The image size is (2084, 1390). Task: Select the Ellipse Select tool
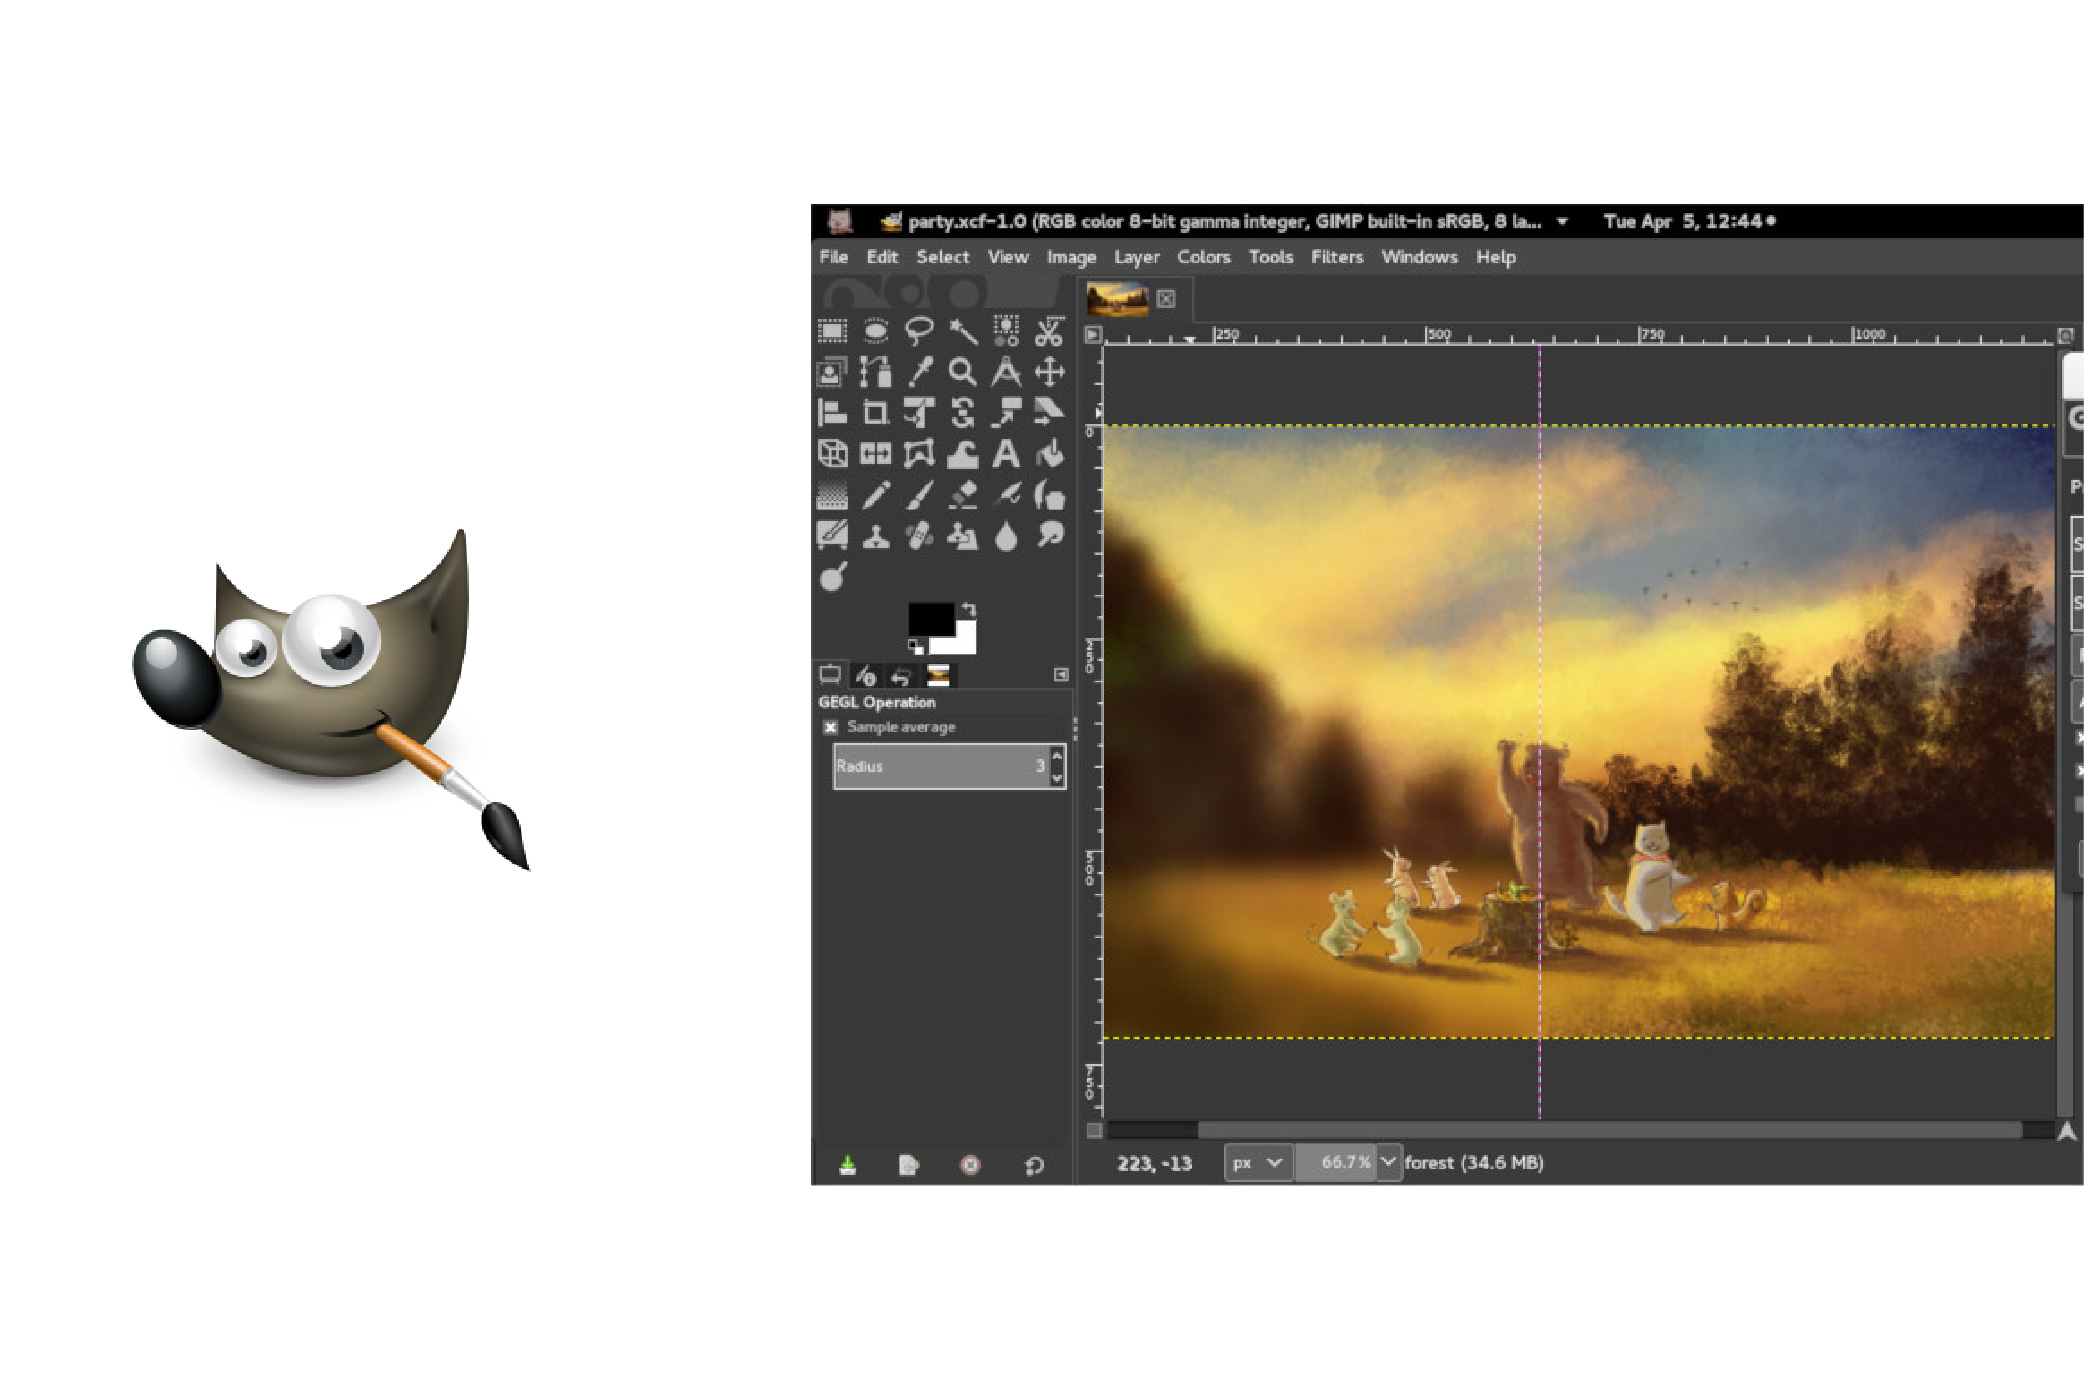(876, 331)
